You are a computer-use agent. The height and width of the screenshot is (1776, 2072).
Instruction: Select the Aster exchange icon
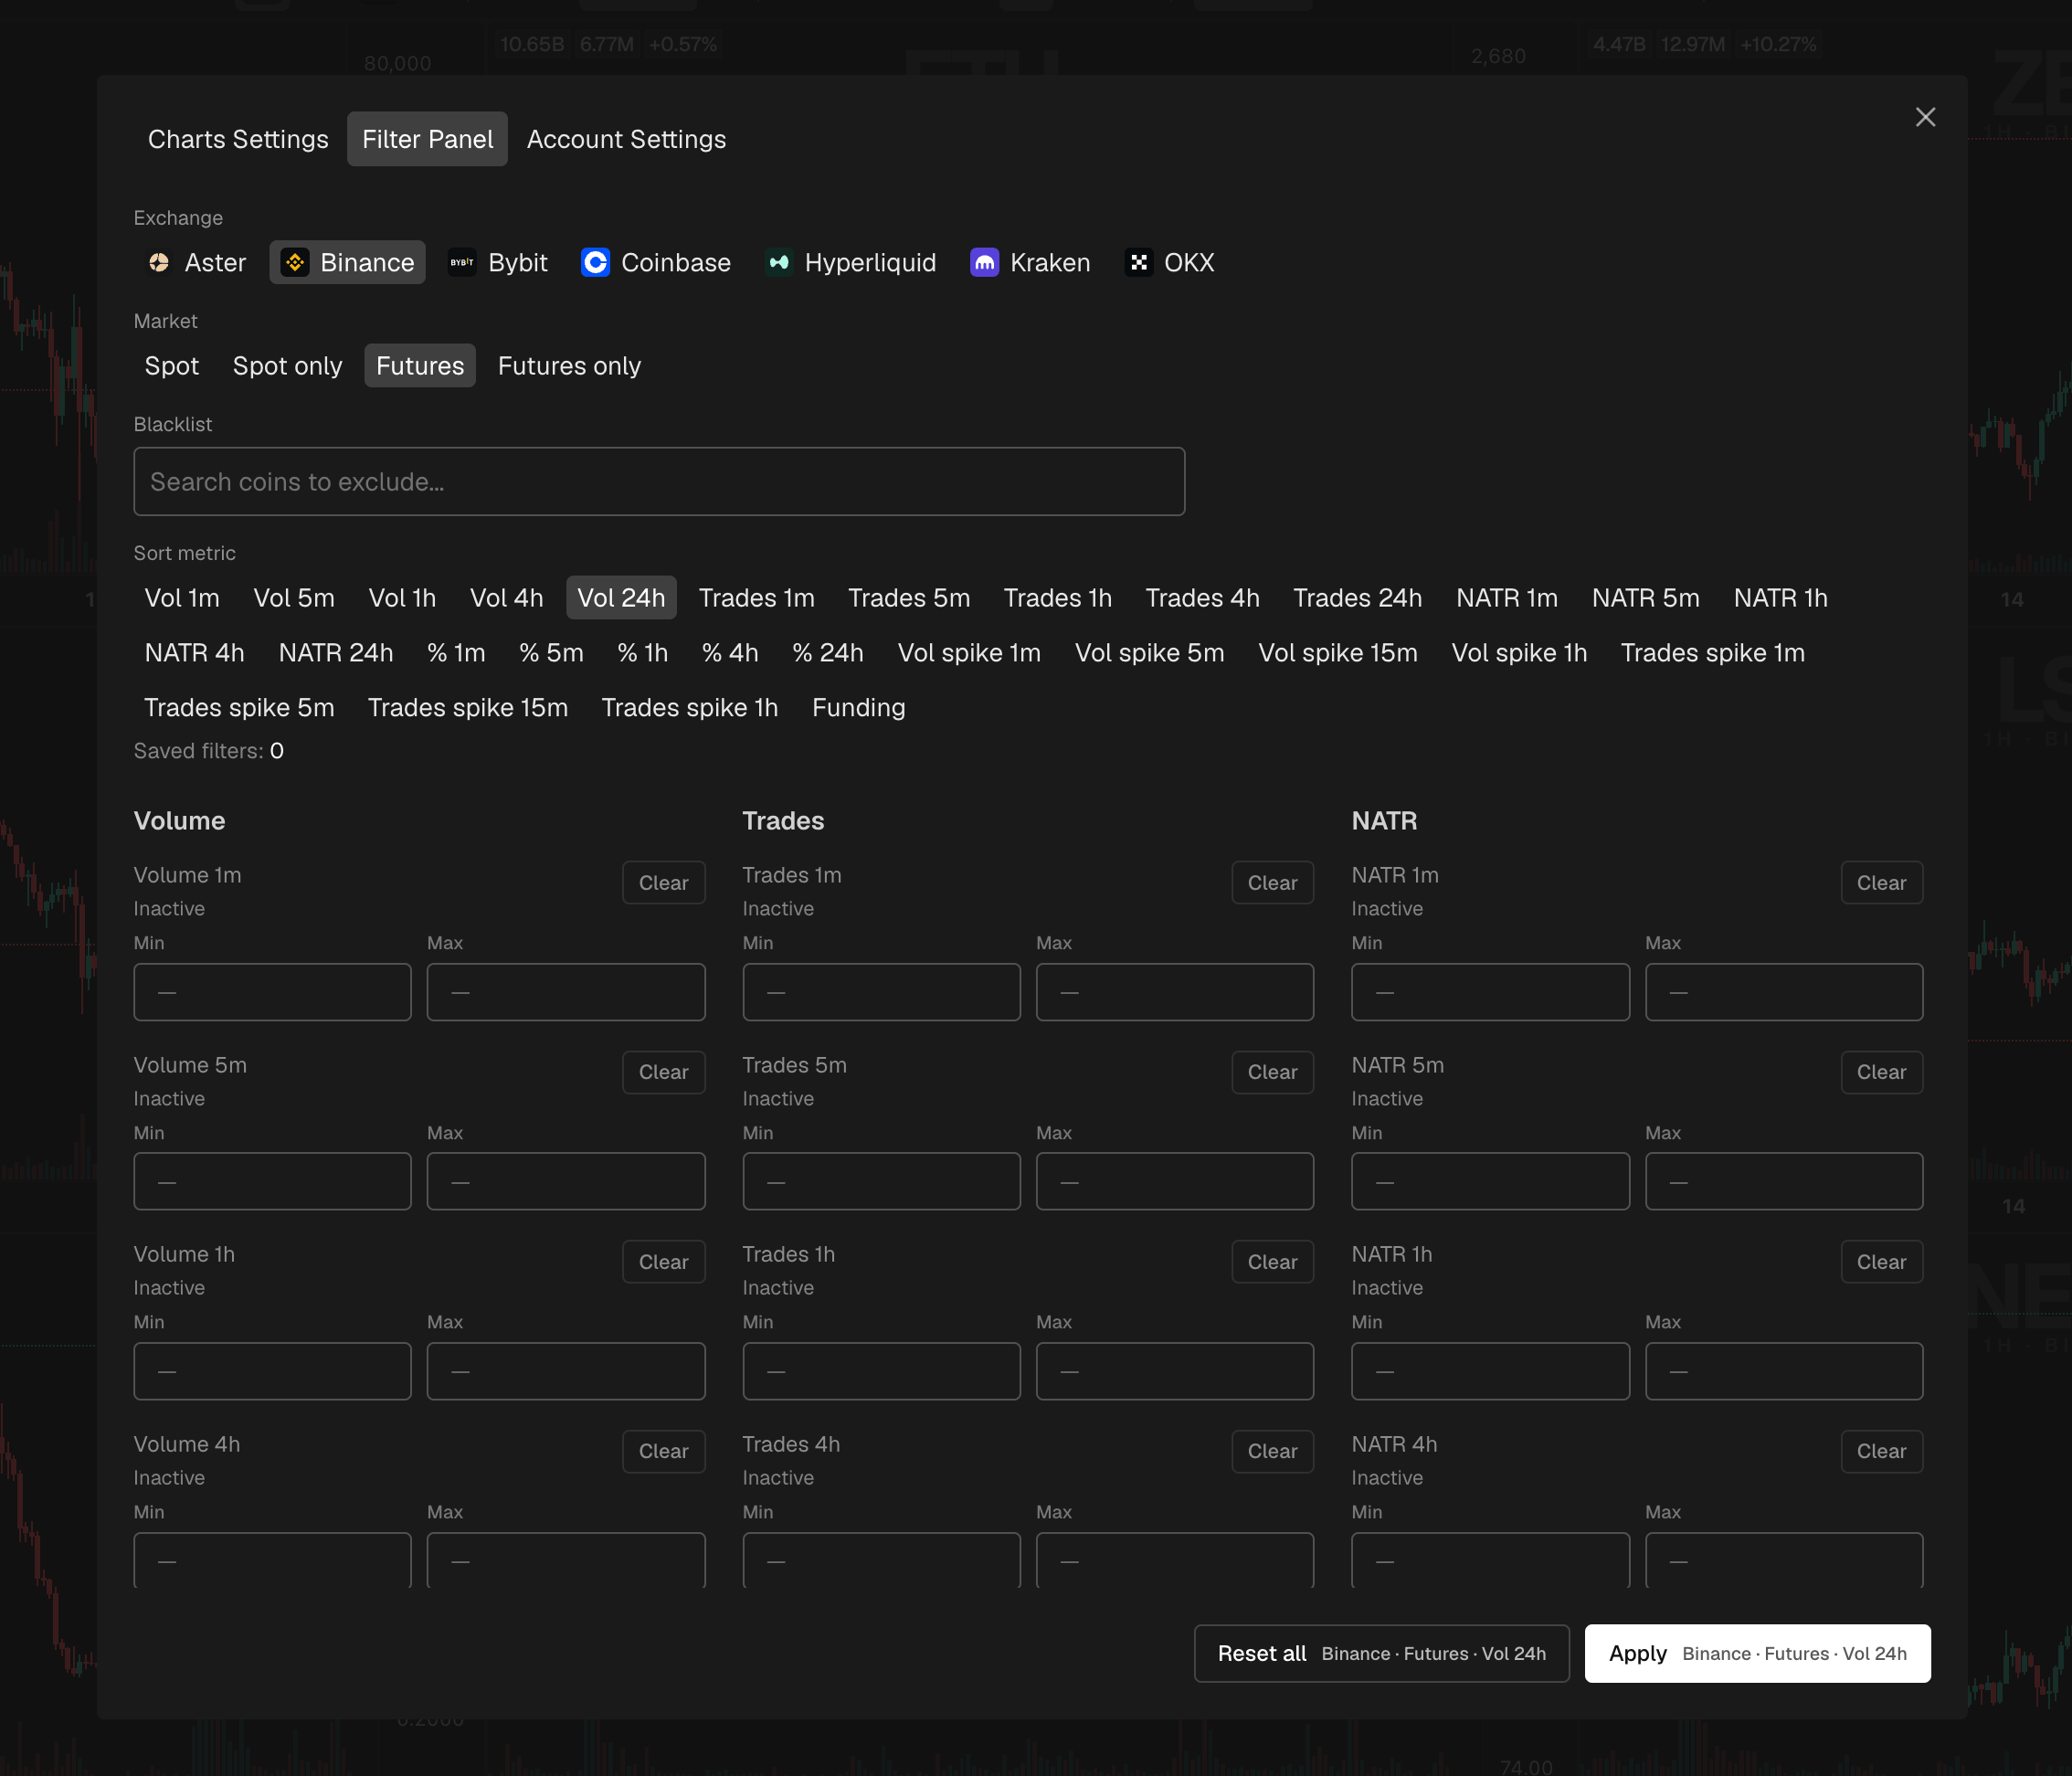pyautogui.click(x=159, y=262)
